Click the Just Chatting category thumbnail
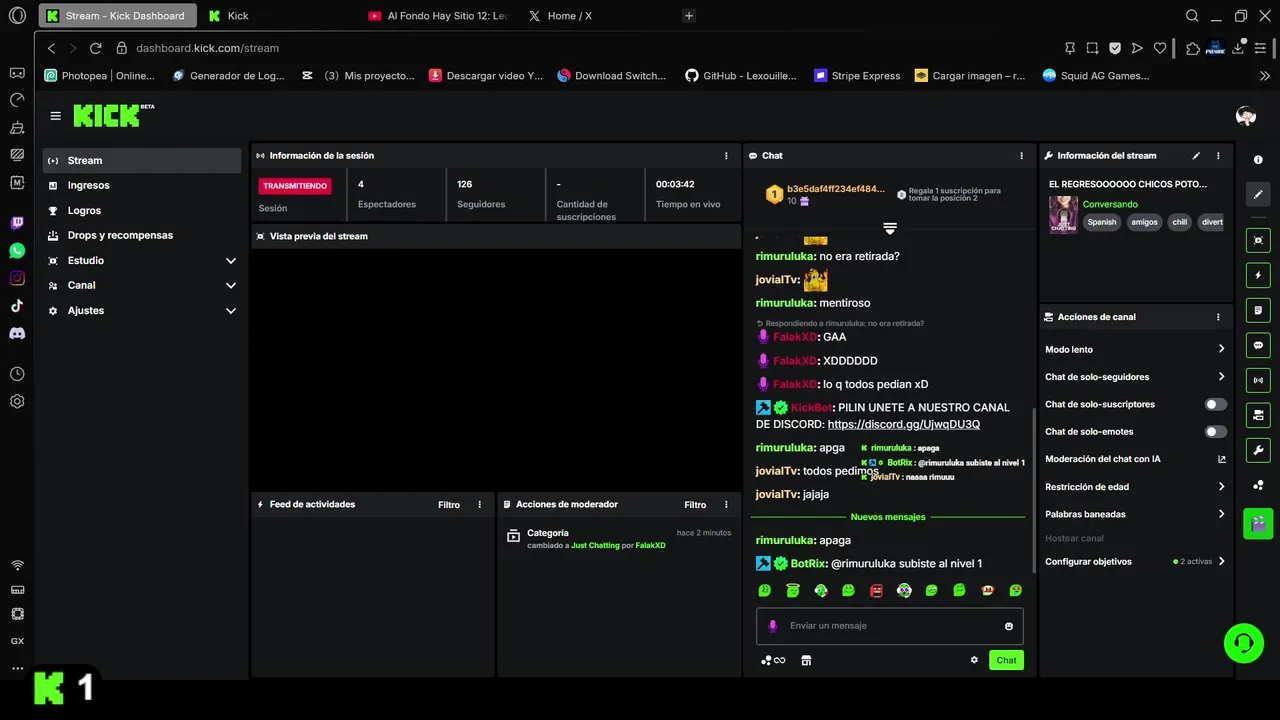This screenshot has height=720, width=1280. 1062,214
